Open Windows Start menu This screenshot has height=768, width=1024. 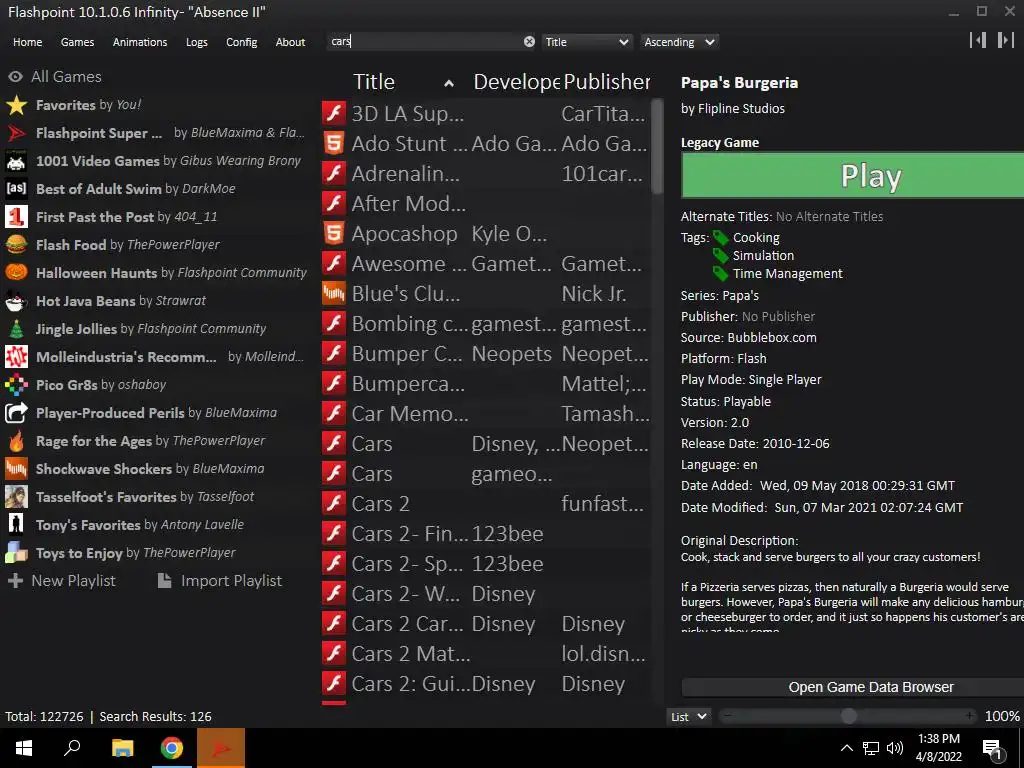tap(24, 748)
